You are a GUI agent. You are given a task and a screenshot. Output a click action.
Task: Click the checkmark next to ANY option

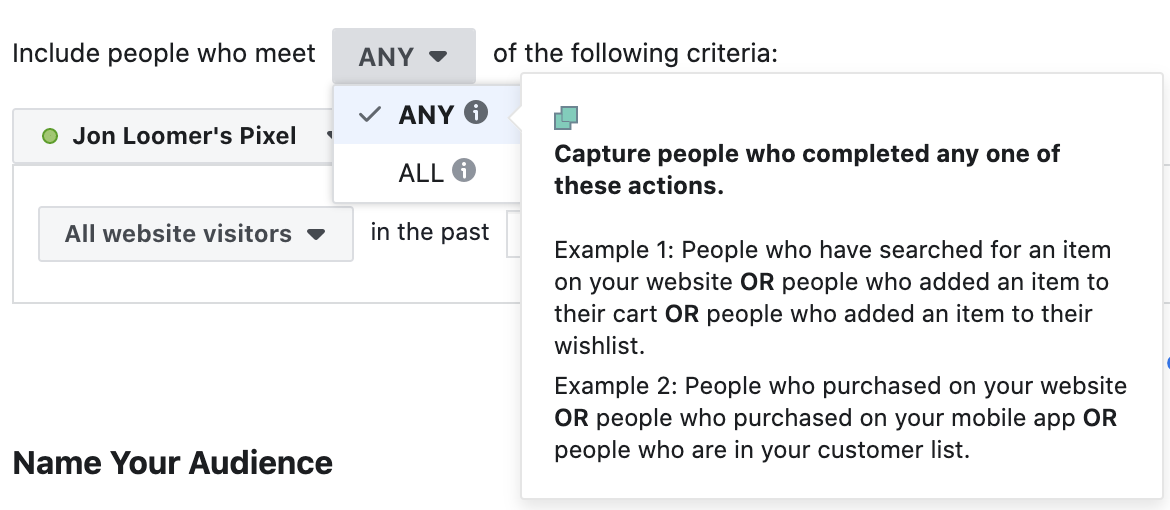370,114
